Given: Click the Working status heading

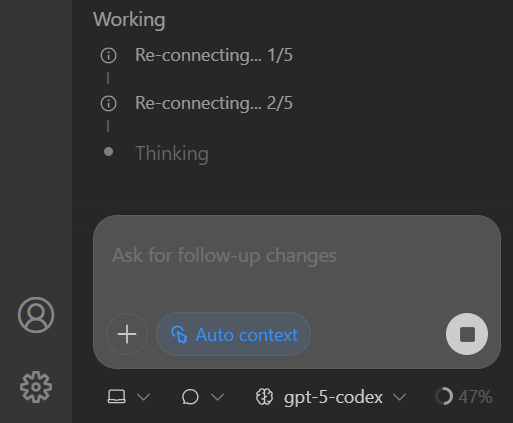Looking at the screenshot, I should point(129,19).
